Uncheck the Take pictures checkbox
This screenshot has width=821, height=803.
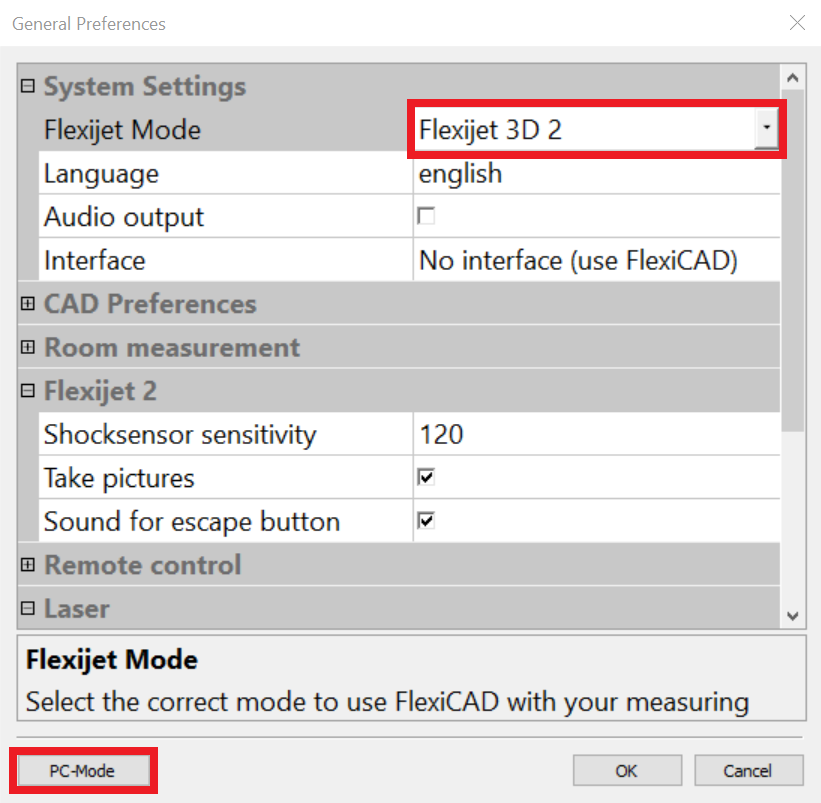pos(426,478)
